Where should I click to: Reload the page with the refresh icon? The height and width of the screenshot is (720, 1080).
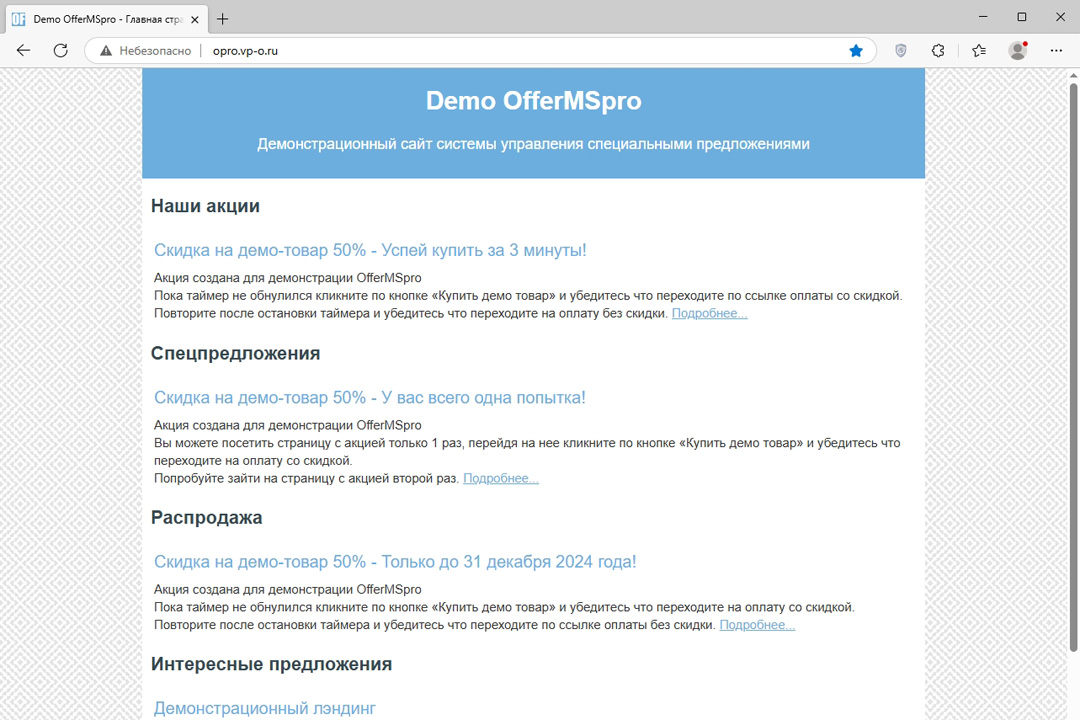point(61,50)
